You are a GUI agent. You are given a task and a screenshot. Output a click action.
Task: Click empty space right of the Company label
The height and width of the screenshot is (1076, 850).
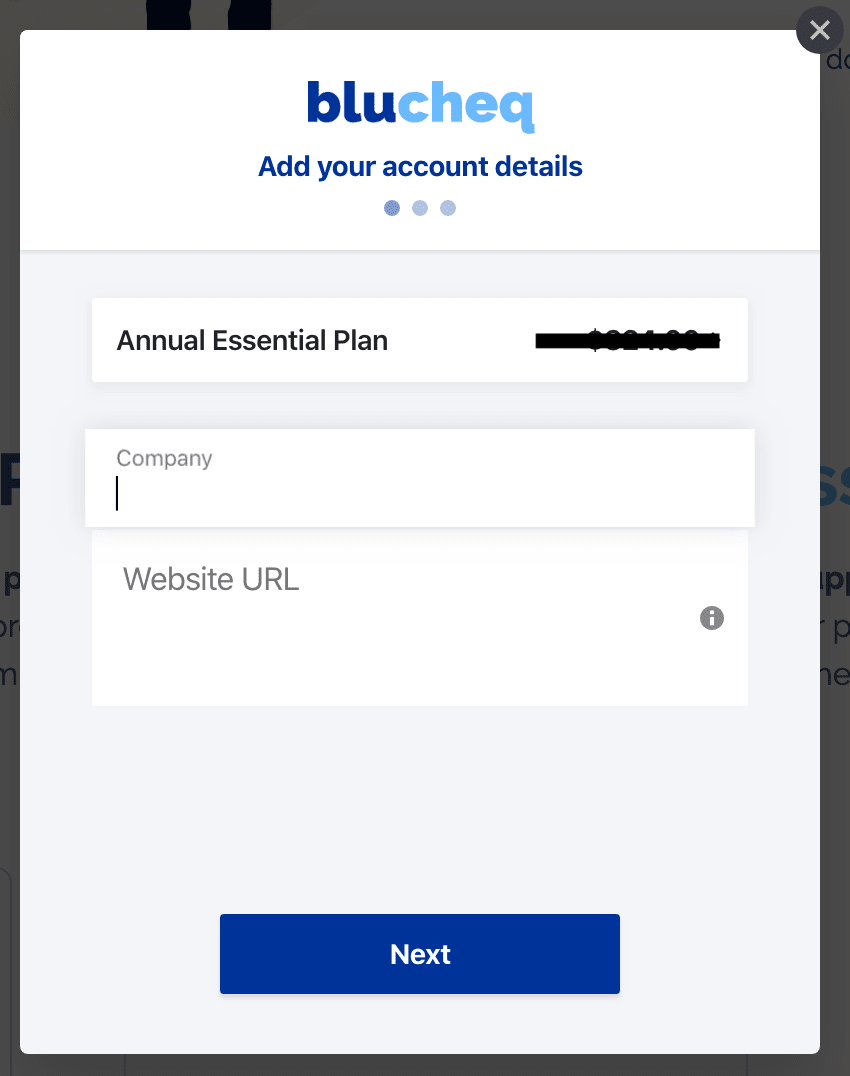click(x=480, y=458)
